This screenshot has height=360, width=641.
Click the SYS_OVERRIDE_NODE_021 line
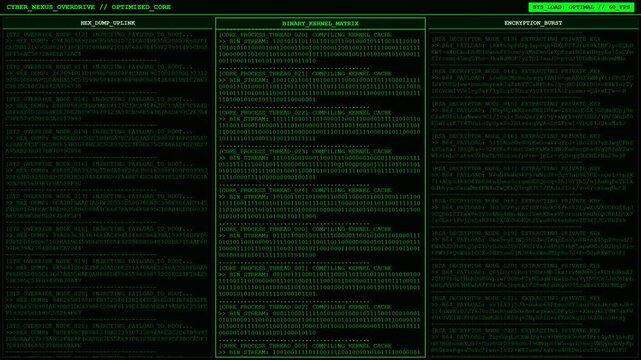pos(99,326)
